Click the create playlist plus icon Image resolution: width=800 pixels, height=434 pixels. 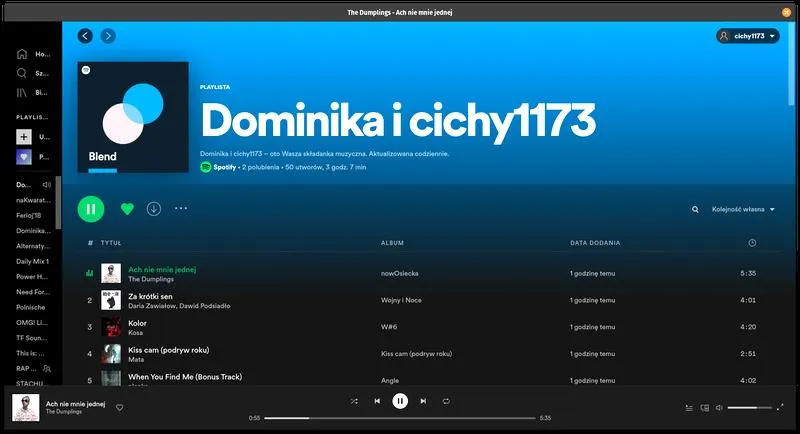(x=23, y=137)
